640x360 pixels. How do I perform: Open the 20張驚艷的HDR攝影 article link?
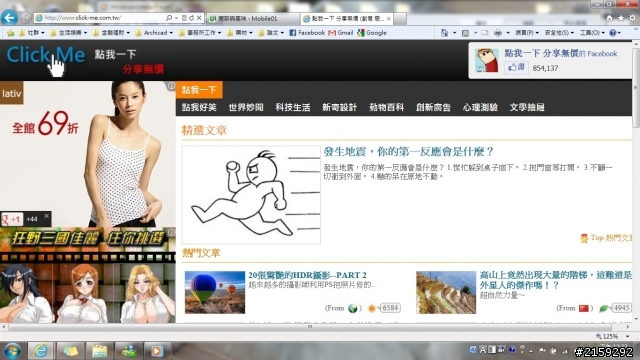coord(307,275)
